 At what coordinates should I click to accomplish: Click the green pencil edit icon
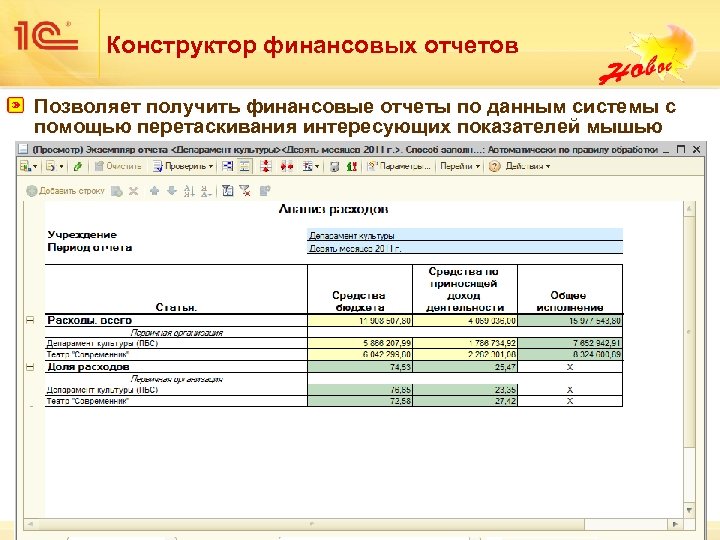tap(78, 166)
